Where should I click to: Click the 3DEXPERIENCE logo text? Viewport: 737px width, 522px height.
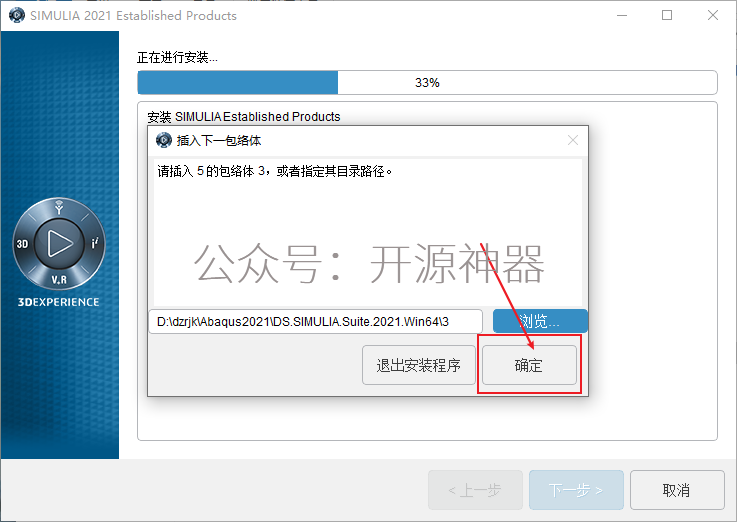(x=58, y=302)
